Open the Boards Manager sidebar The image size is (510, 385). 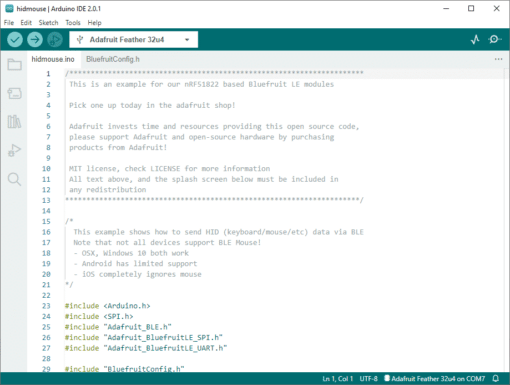tap(15, 93)
